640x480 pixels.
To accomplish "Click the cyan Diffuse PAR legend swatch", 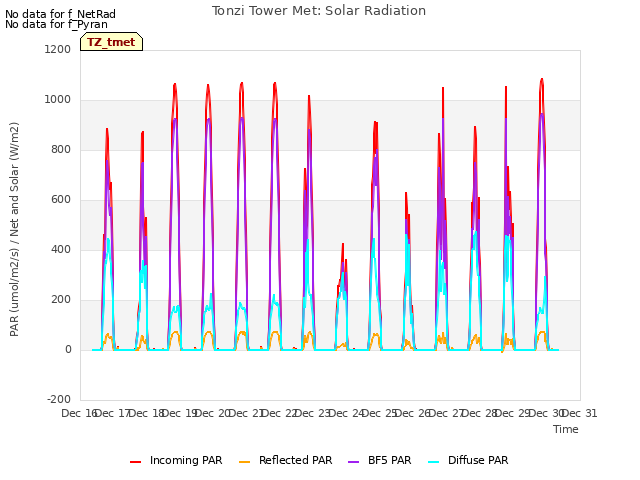I will point(434,462).
